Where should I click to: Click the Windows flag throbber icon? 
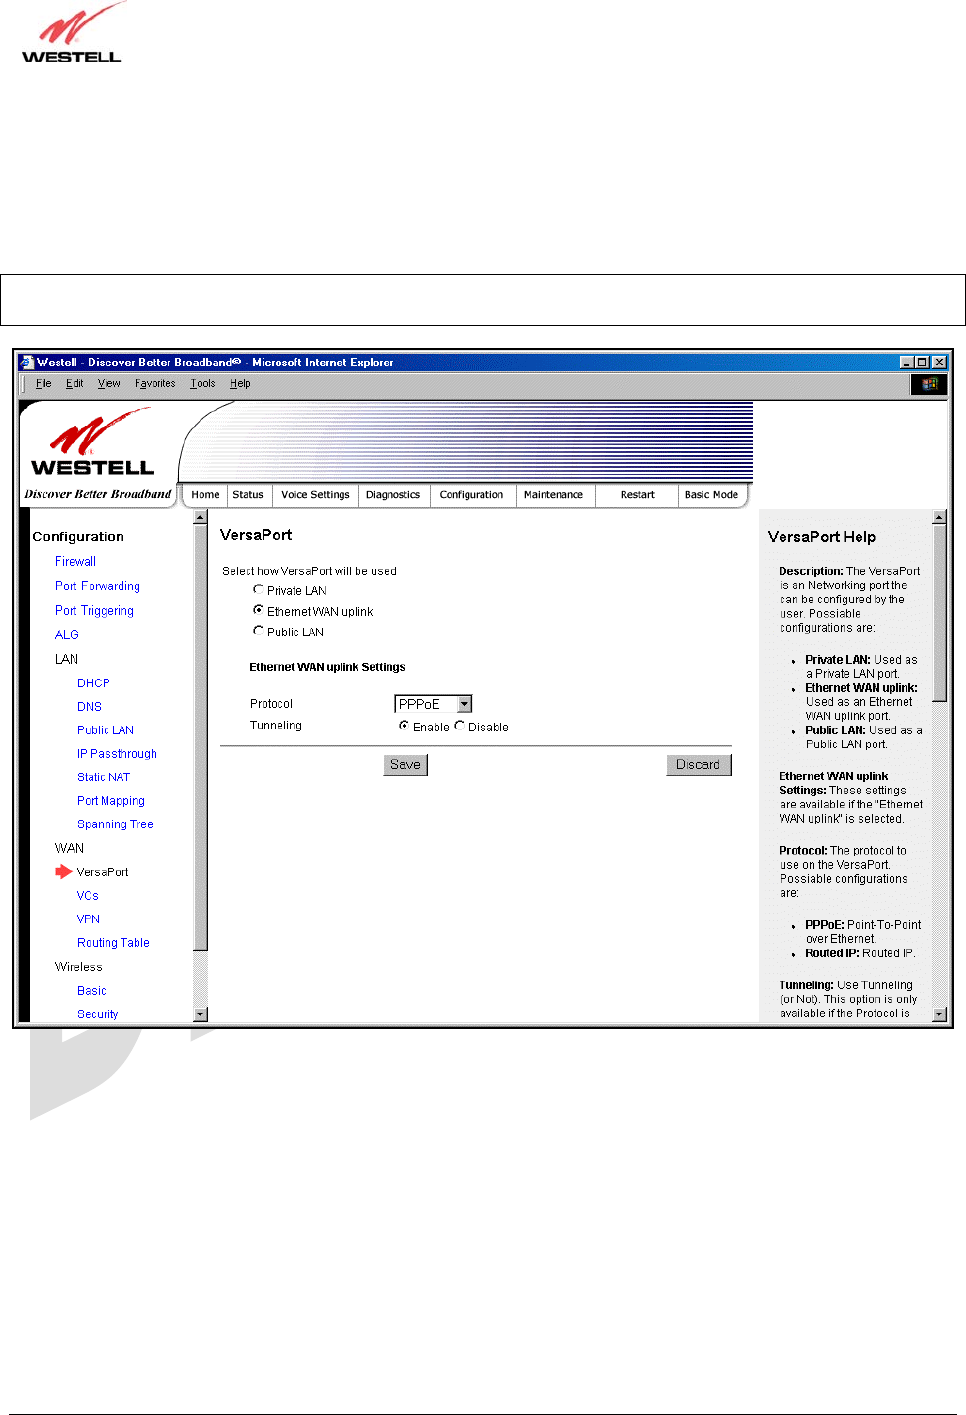point(929,384)
